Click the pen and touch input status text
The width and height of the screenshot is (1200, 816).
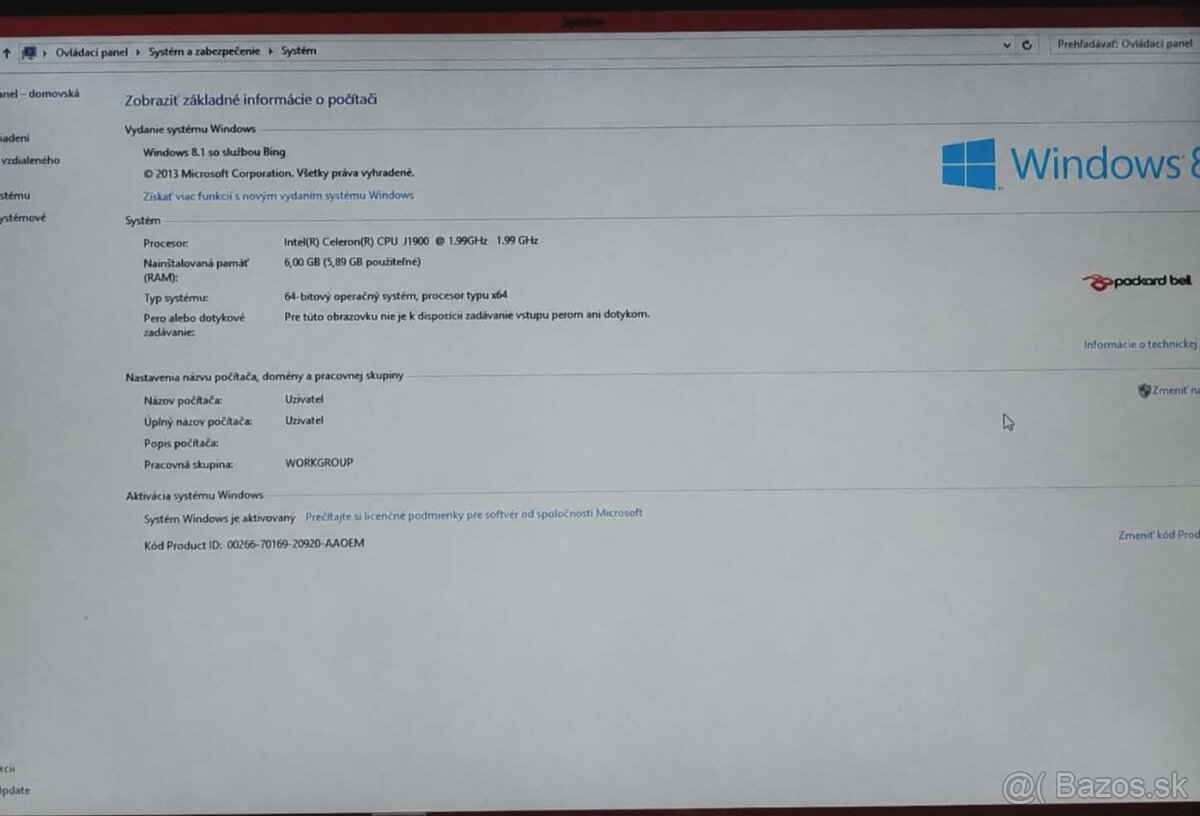click(467, 315)
